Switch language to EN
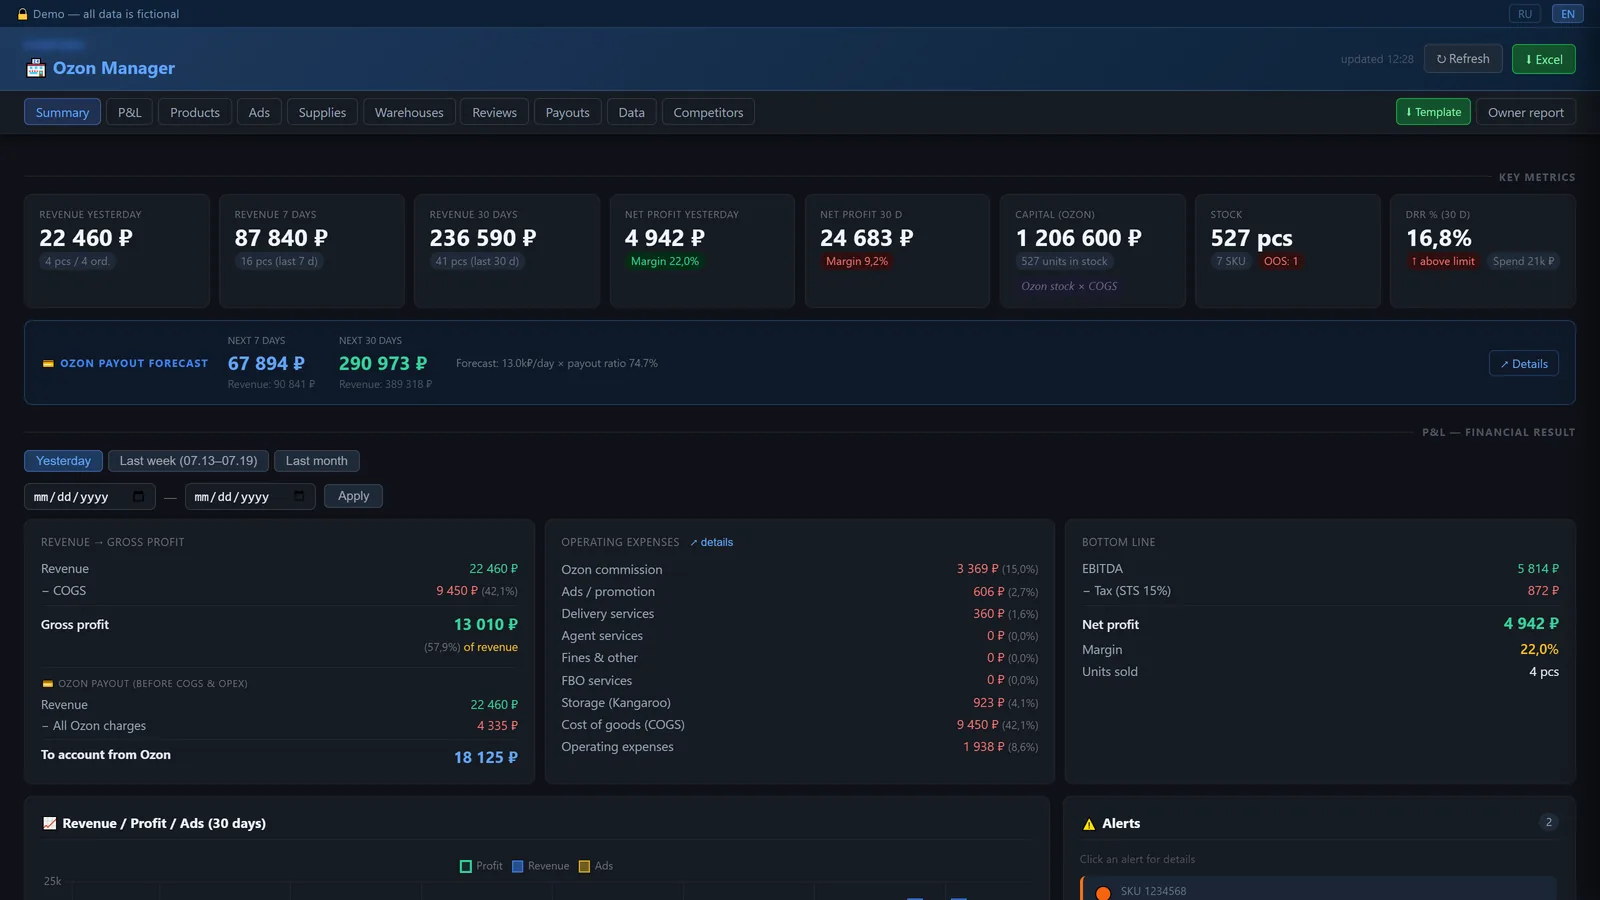The width and height of the screenshot is (1600, 900). tap(1568, 14)
